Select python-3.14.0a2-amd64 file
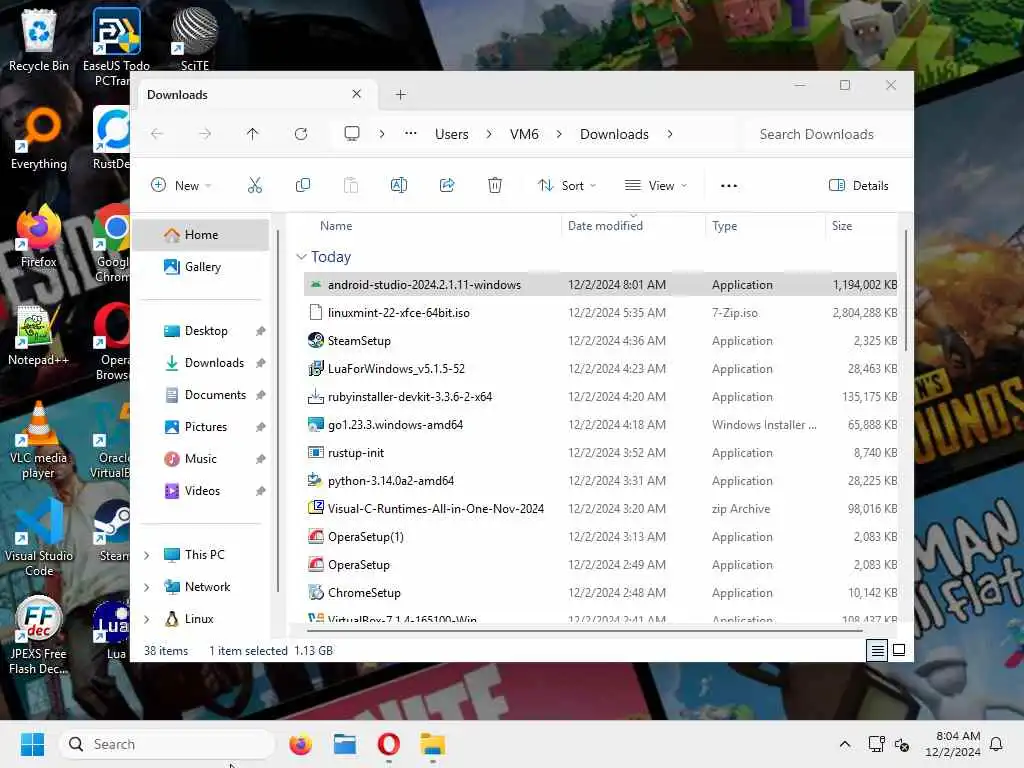Image resolution: width=1024 pixels, height=768 pixels. tap(601, 481)
